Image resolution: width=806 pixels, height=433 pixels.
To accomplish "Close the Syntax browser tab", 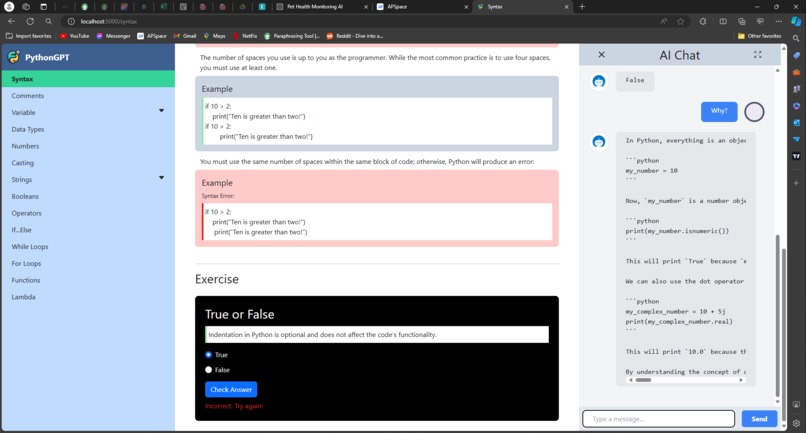I will click(566, 7).
